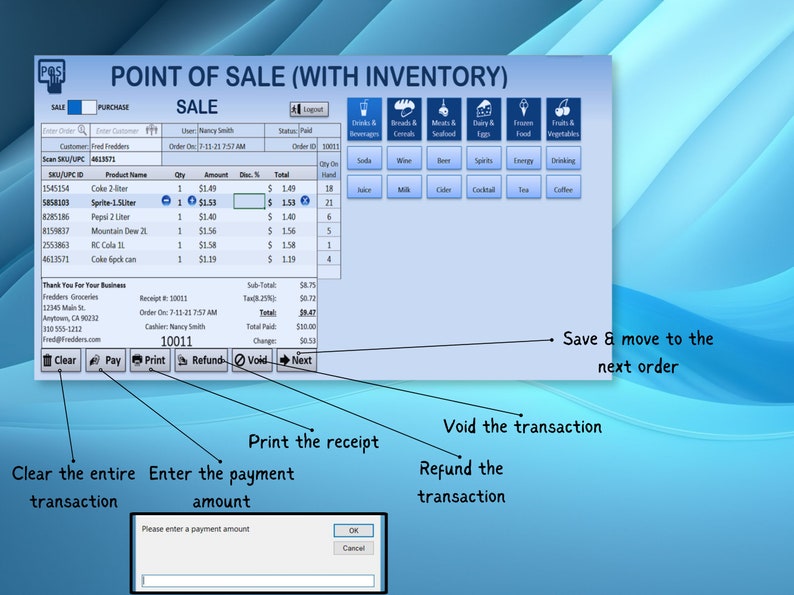Open the Fruits & Vegetables category
The width and height of the screenshot is (794, 595).
(x=563, y=119)
